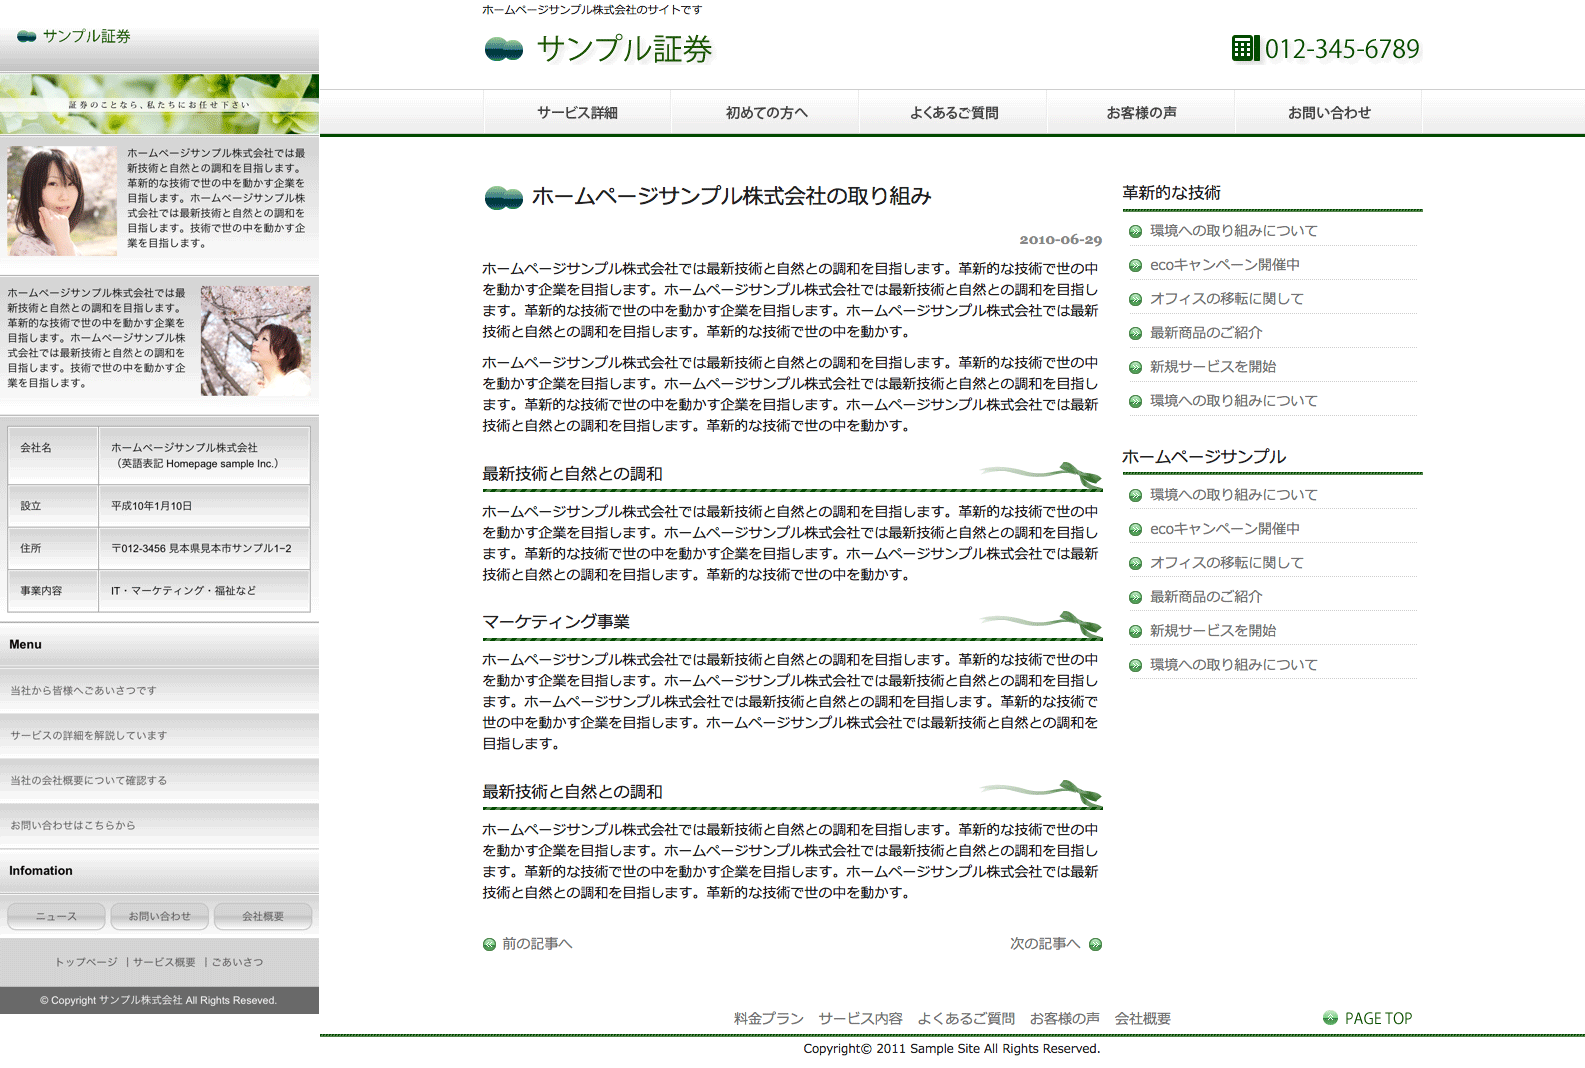1585x1068 pixels.
Task: Click the green arrow icon beside PAGE TOP
Action: click(x=1330, y=1018)
